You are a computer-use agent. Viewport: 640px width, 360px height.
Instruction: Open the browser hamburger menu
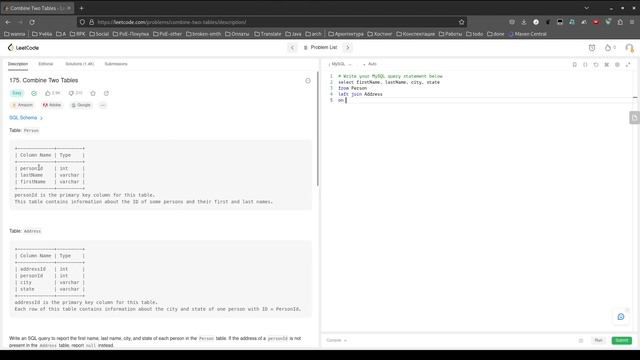click(x=632, y=22)
